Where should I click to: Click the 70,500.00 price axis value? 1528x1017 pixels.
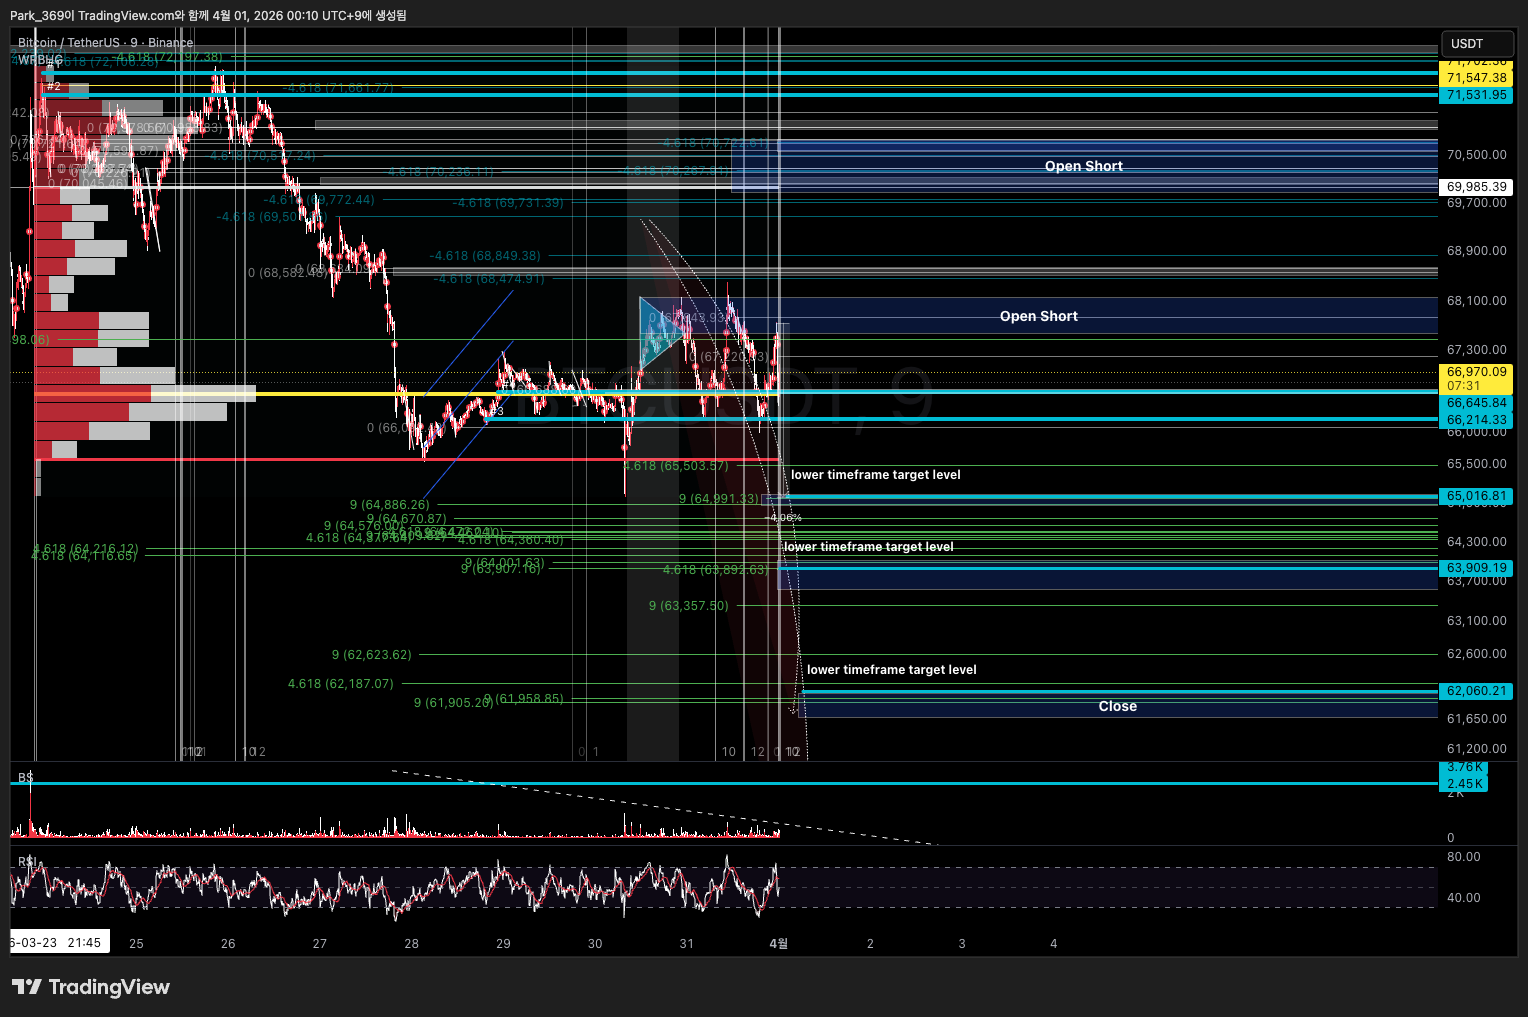click(1476, 155)
